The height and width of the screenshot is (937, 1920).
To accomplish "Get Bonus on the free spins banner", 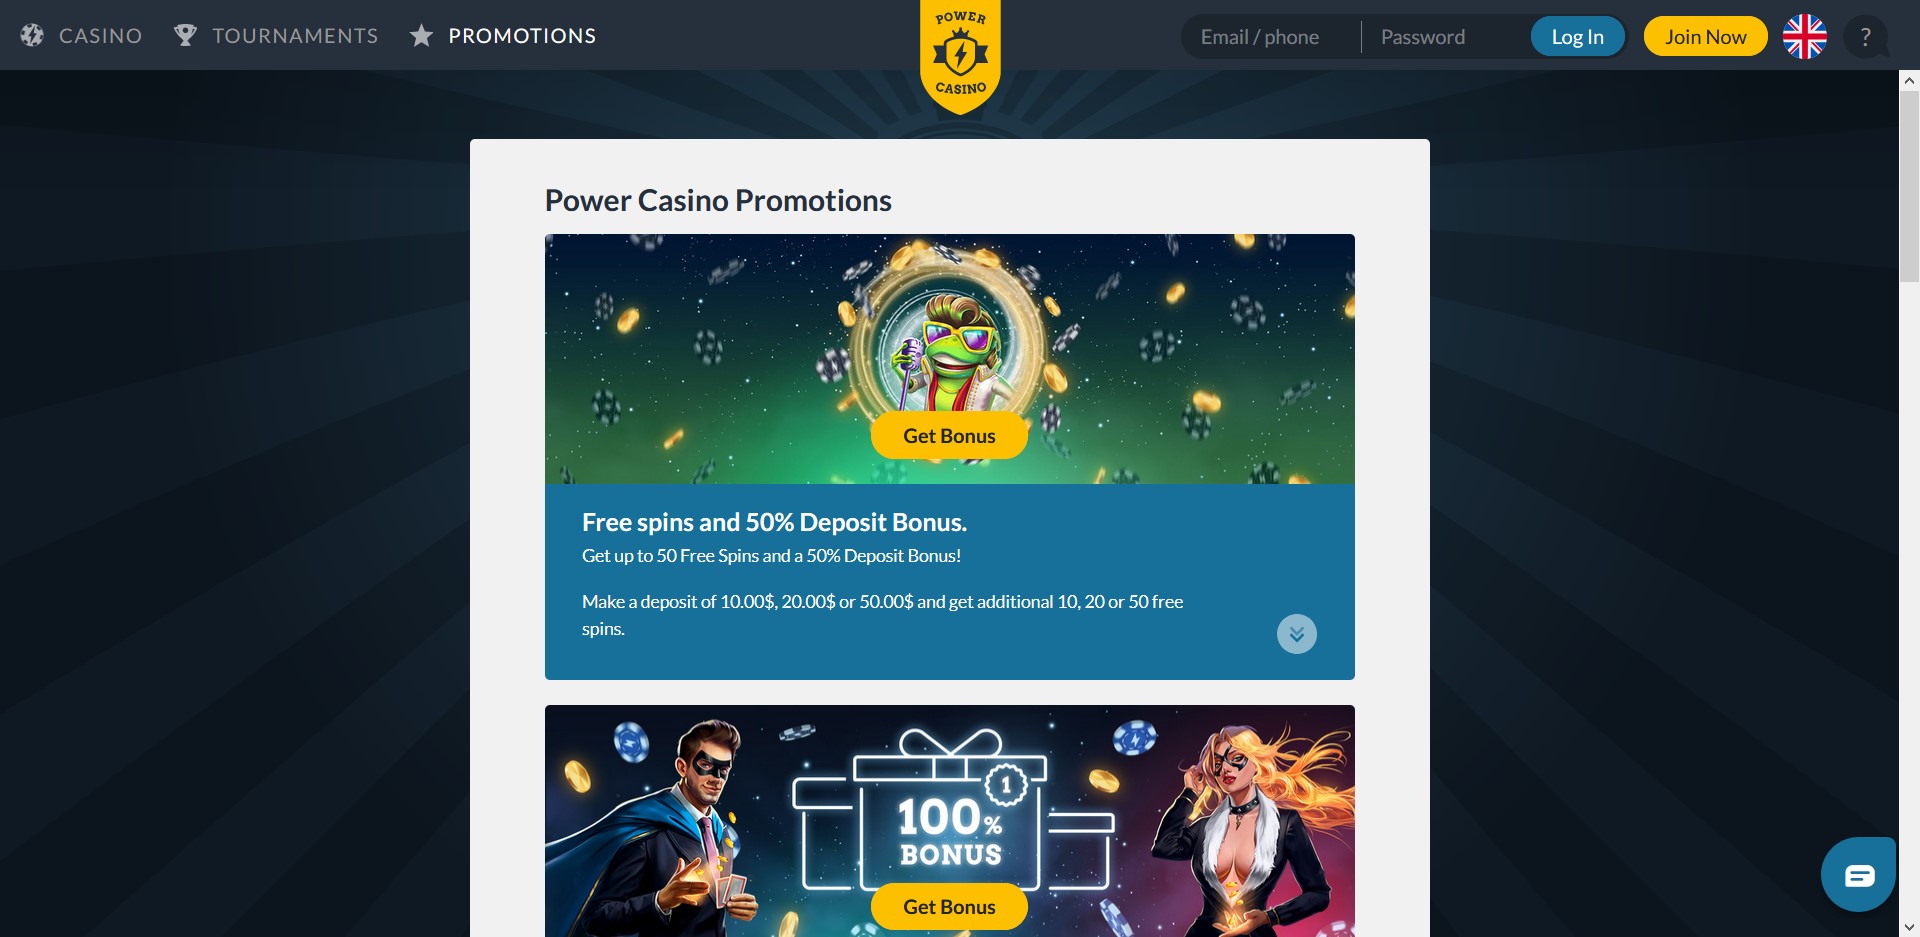I will [949, 436].
